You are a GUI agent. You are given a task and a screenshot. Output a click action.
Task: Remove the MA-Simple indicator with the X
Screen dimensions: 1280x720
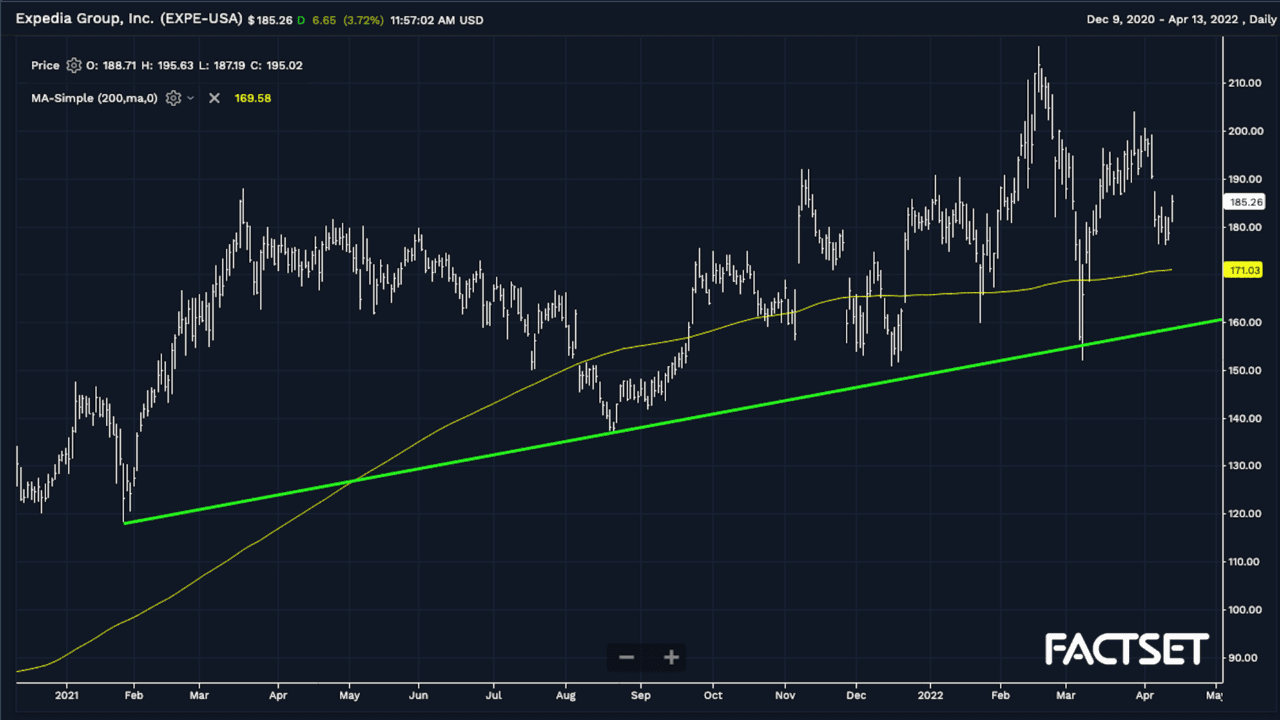pos(214,98)
